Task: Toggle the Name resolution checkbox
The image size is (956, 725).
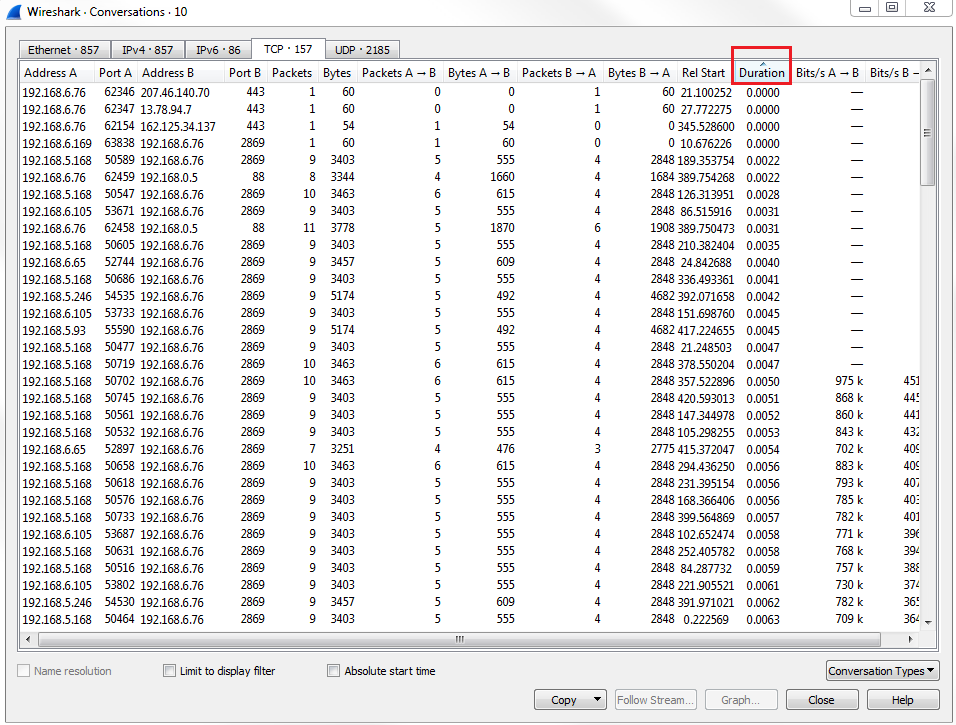Action: point(24,671)
